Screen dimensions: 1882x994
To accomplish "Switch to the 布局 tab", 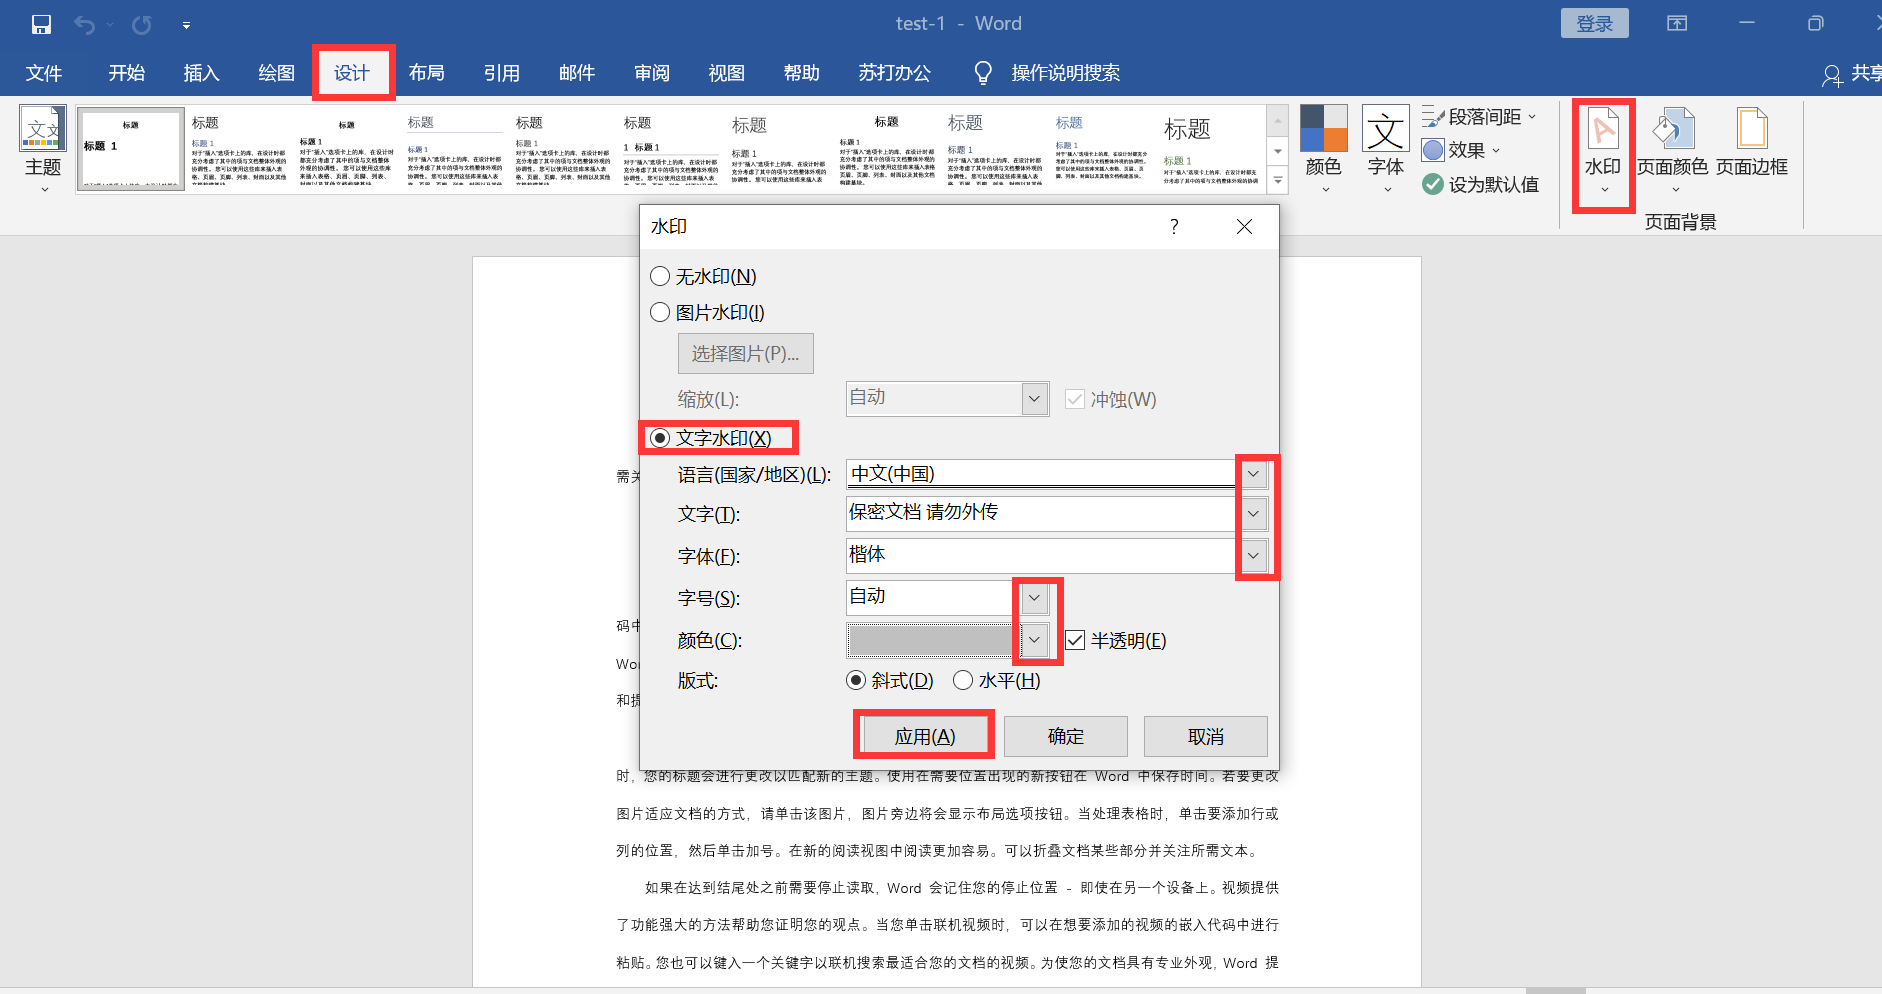I will 427,72.
